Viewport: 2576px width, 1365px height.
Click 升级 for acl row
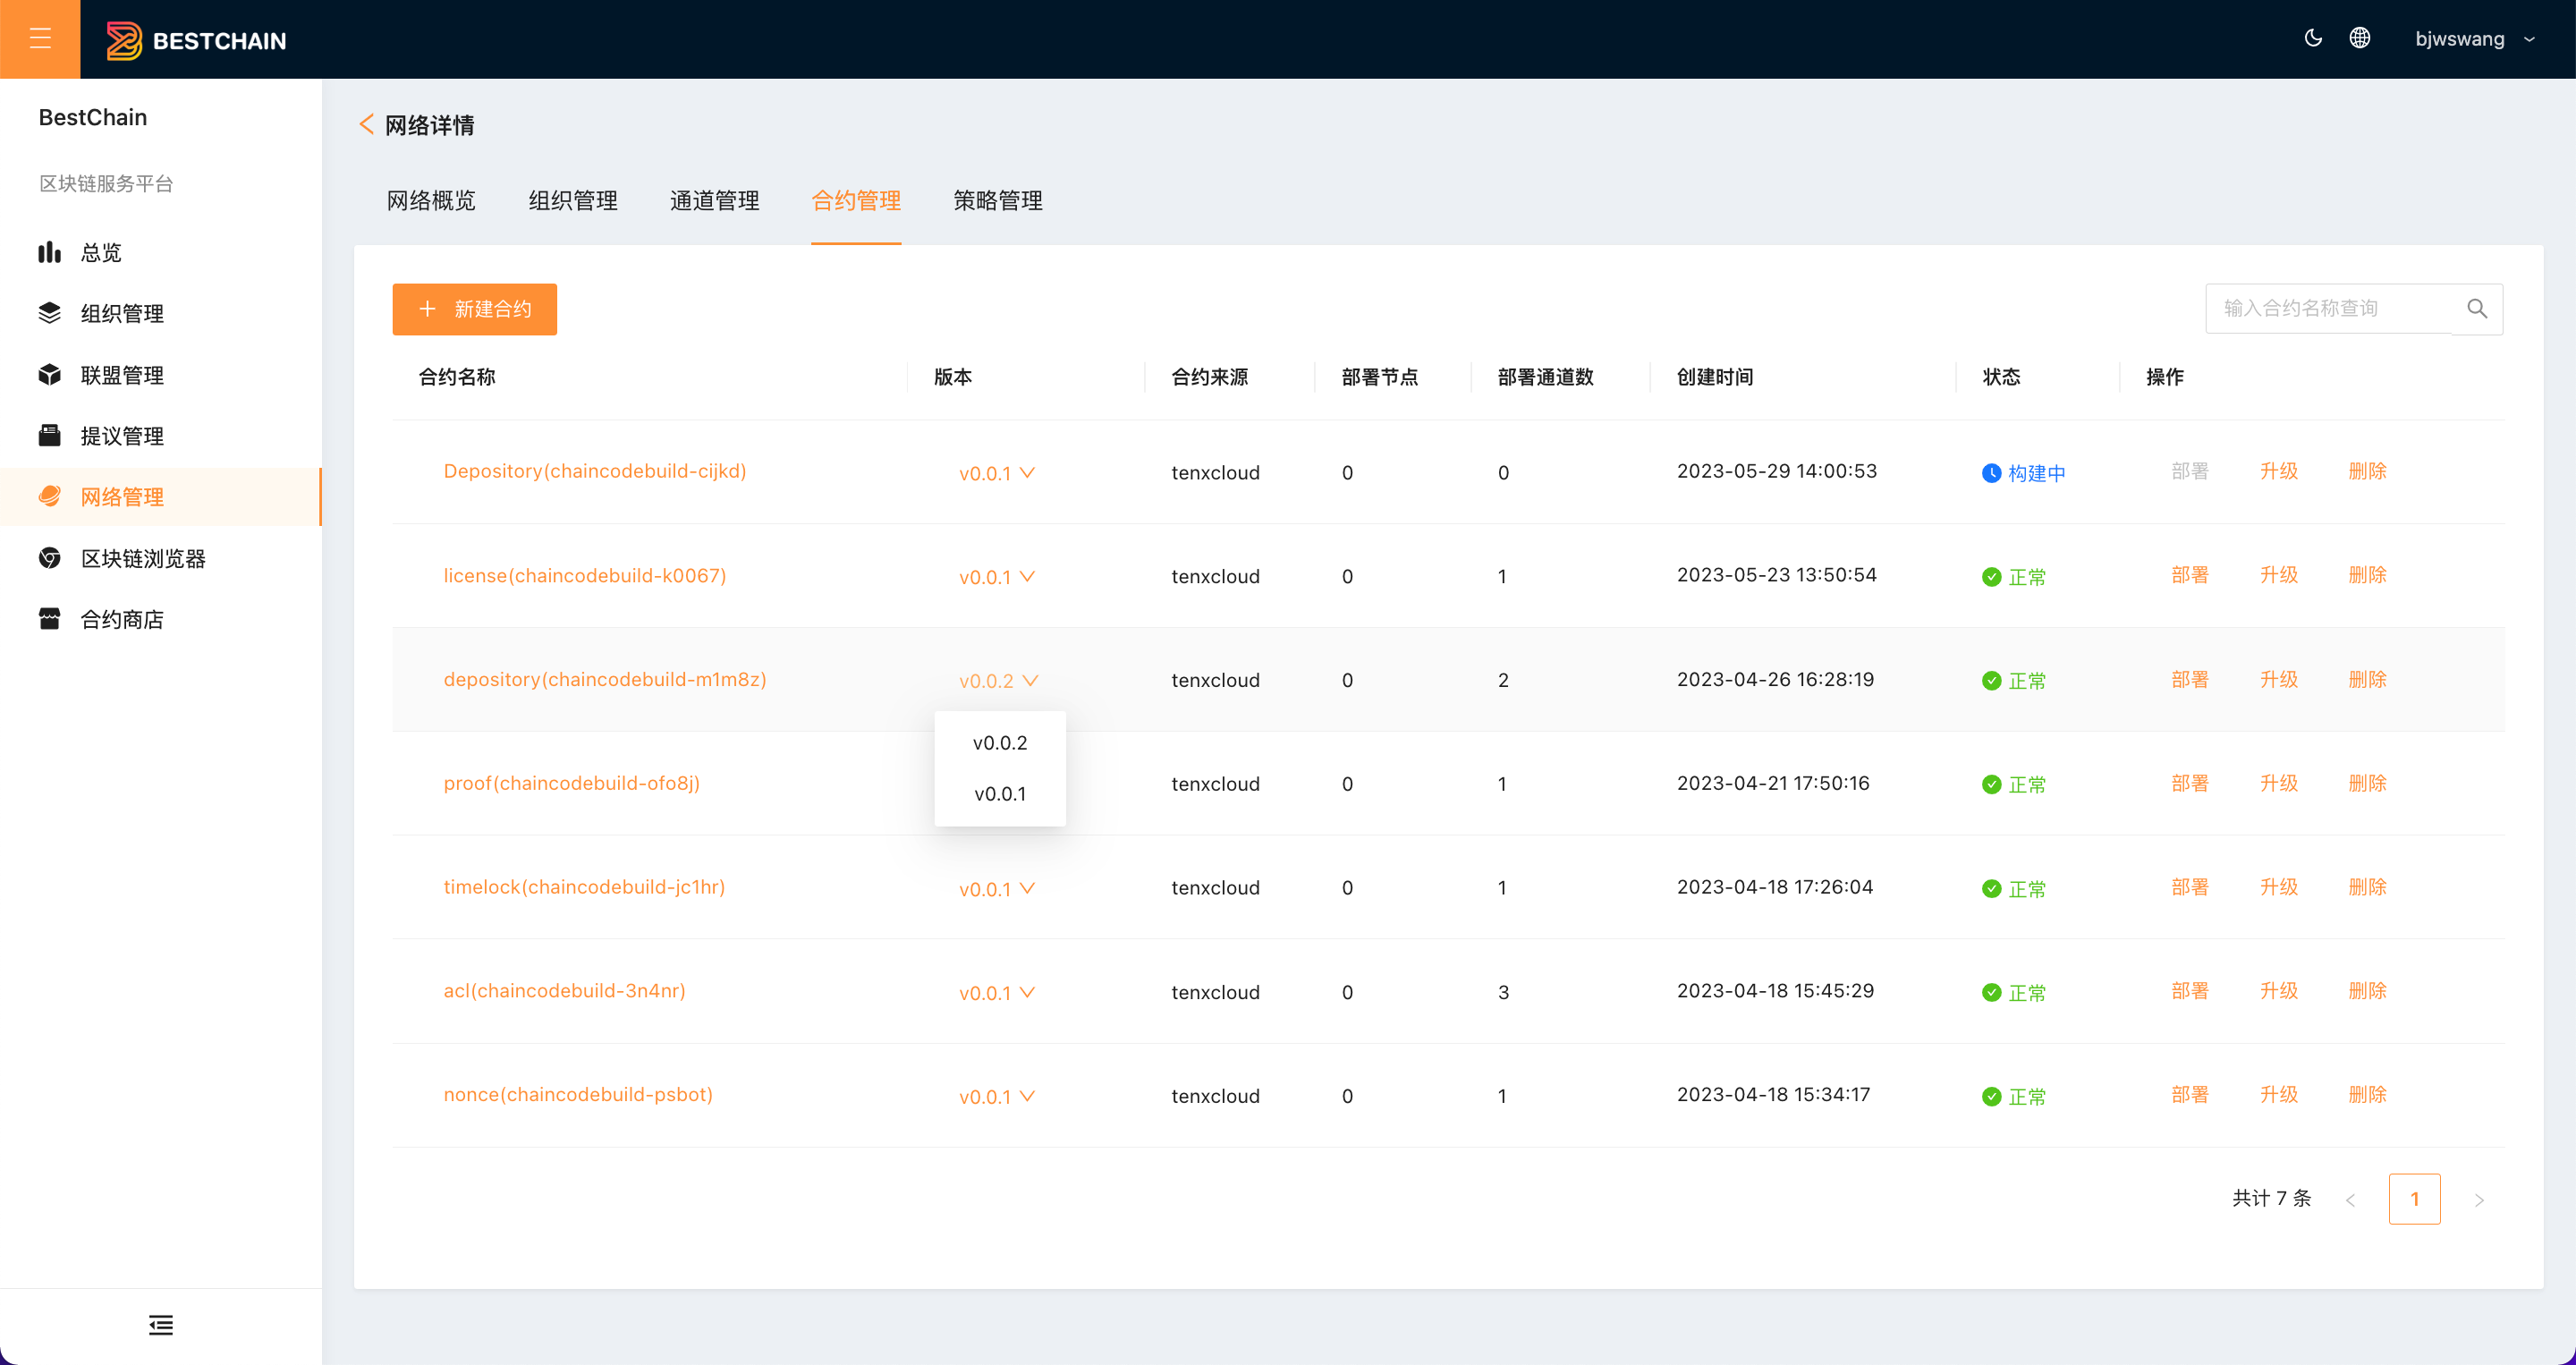tap(2279, 991)
